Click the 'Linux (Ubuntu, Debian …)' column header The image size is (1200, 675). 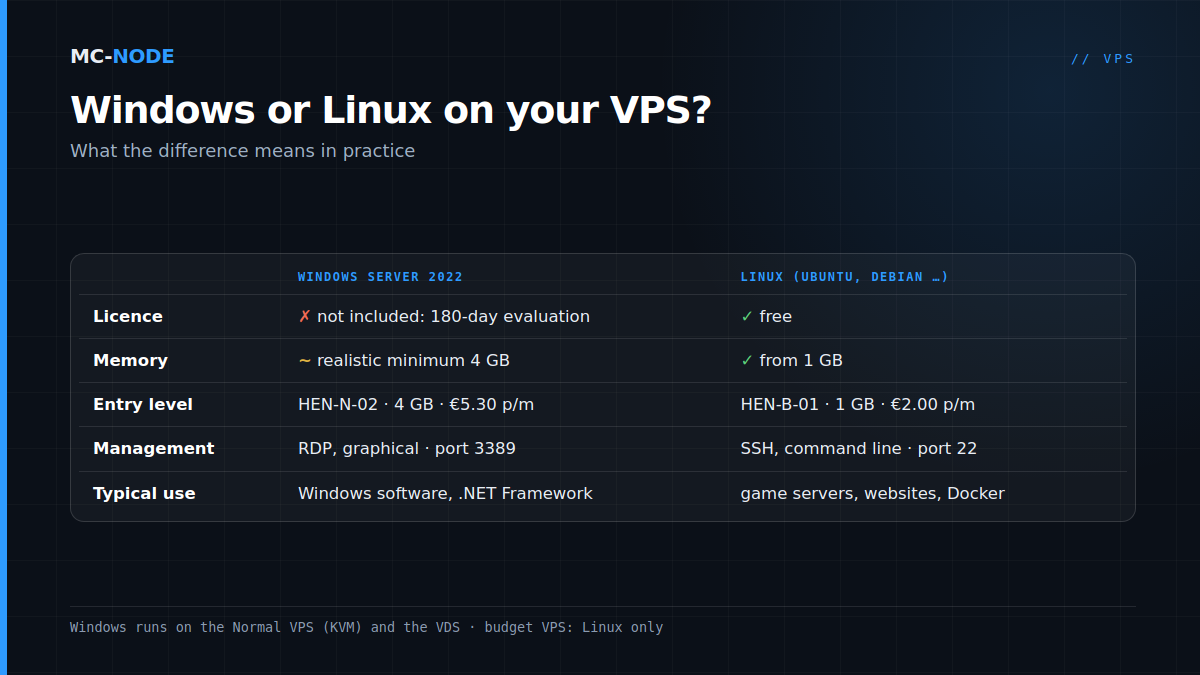click(x=844, y=277)
